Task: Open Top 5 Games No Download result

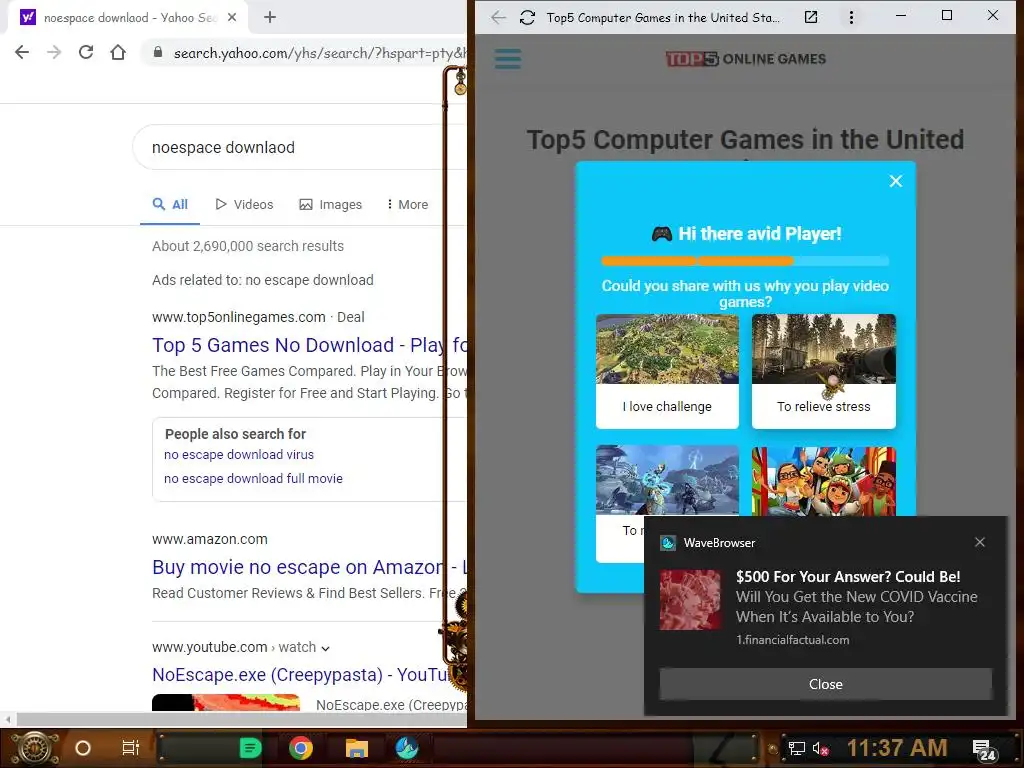Action: [x=310, y=345]
